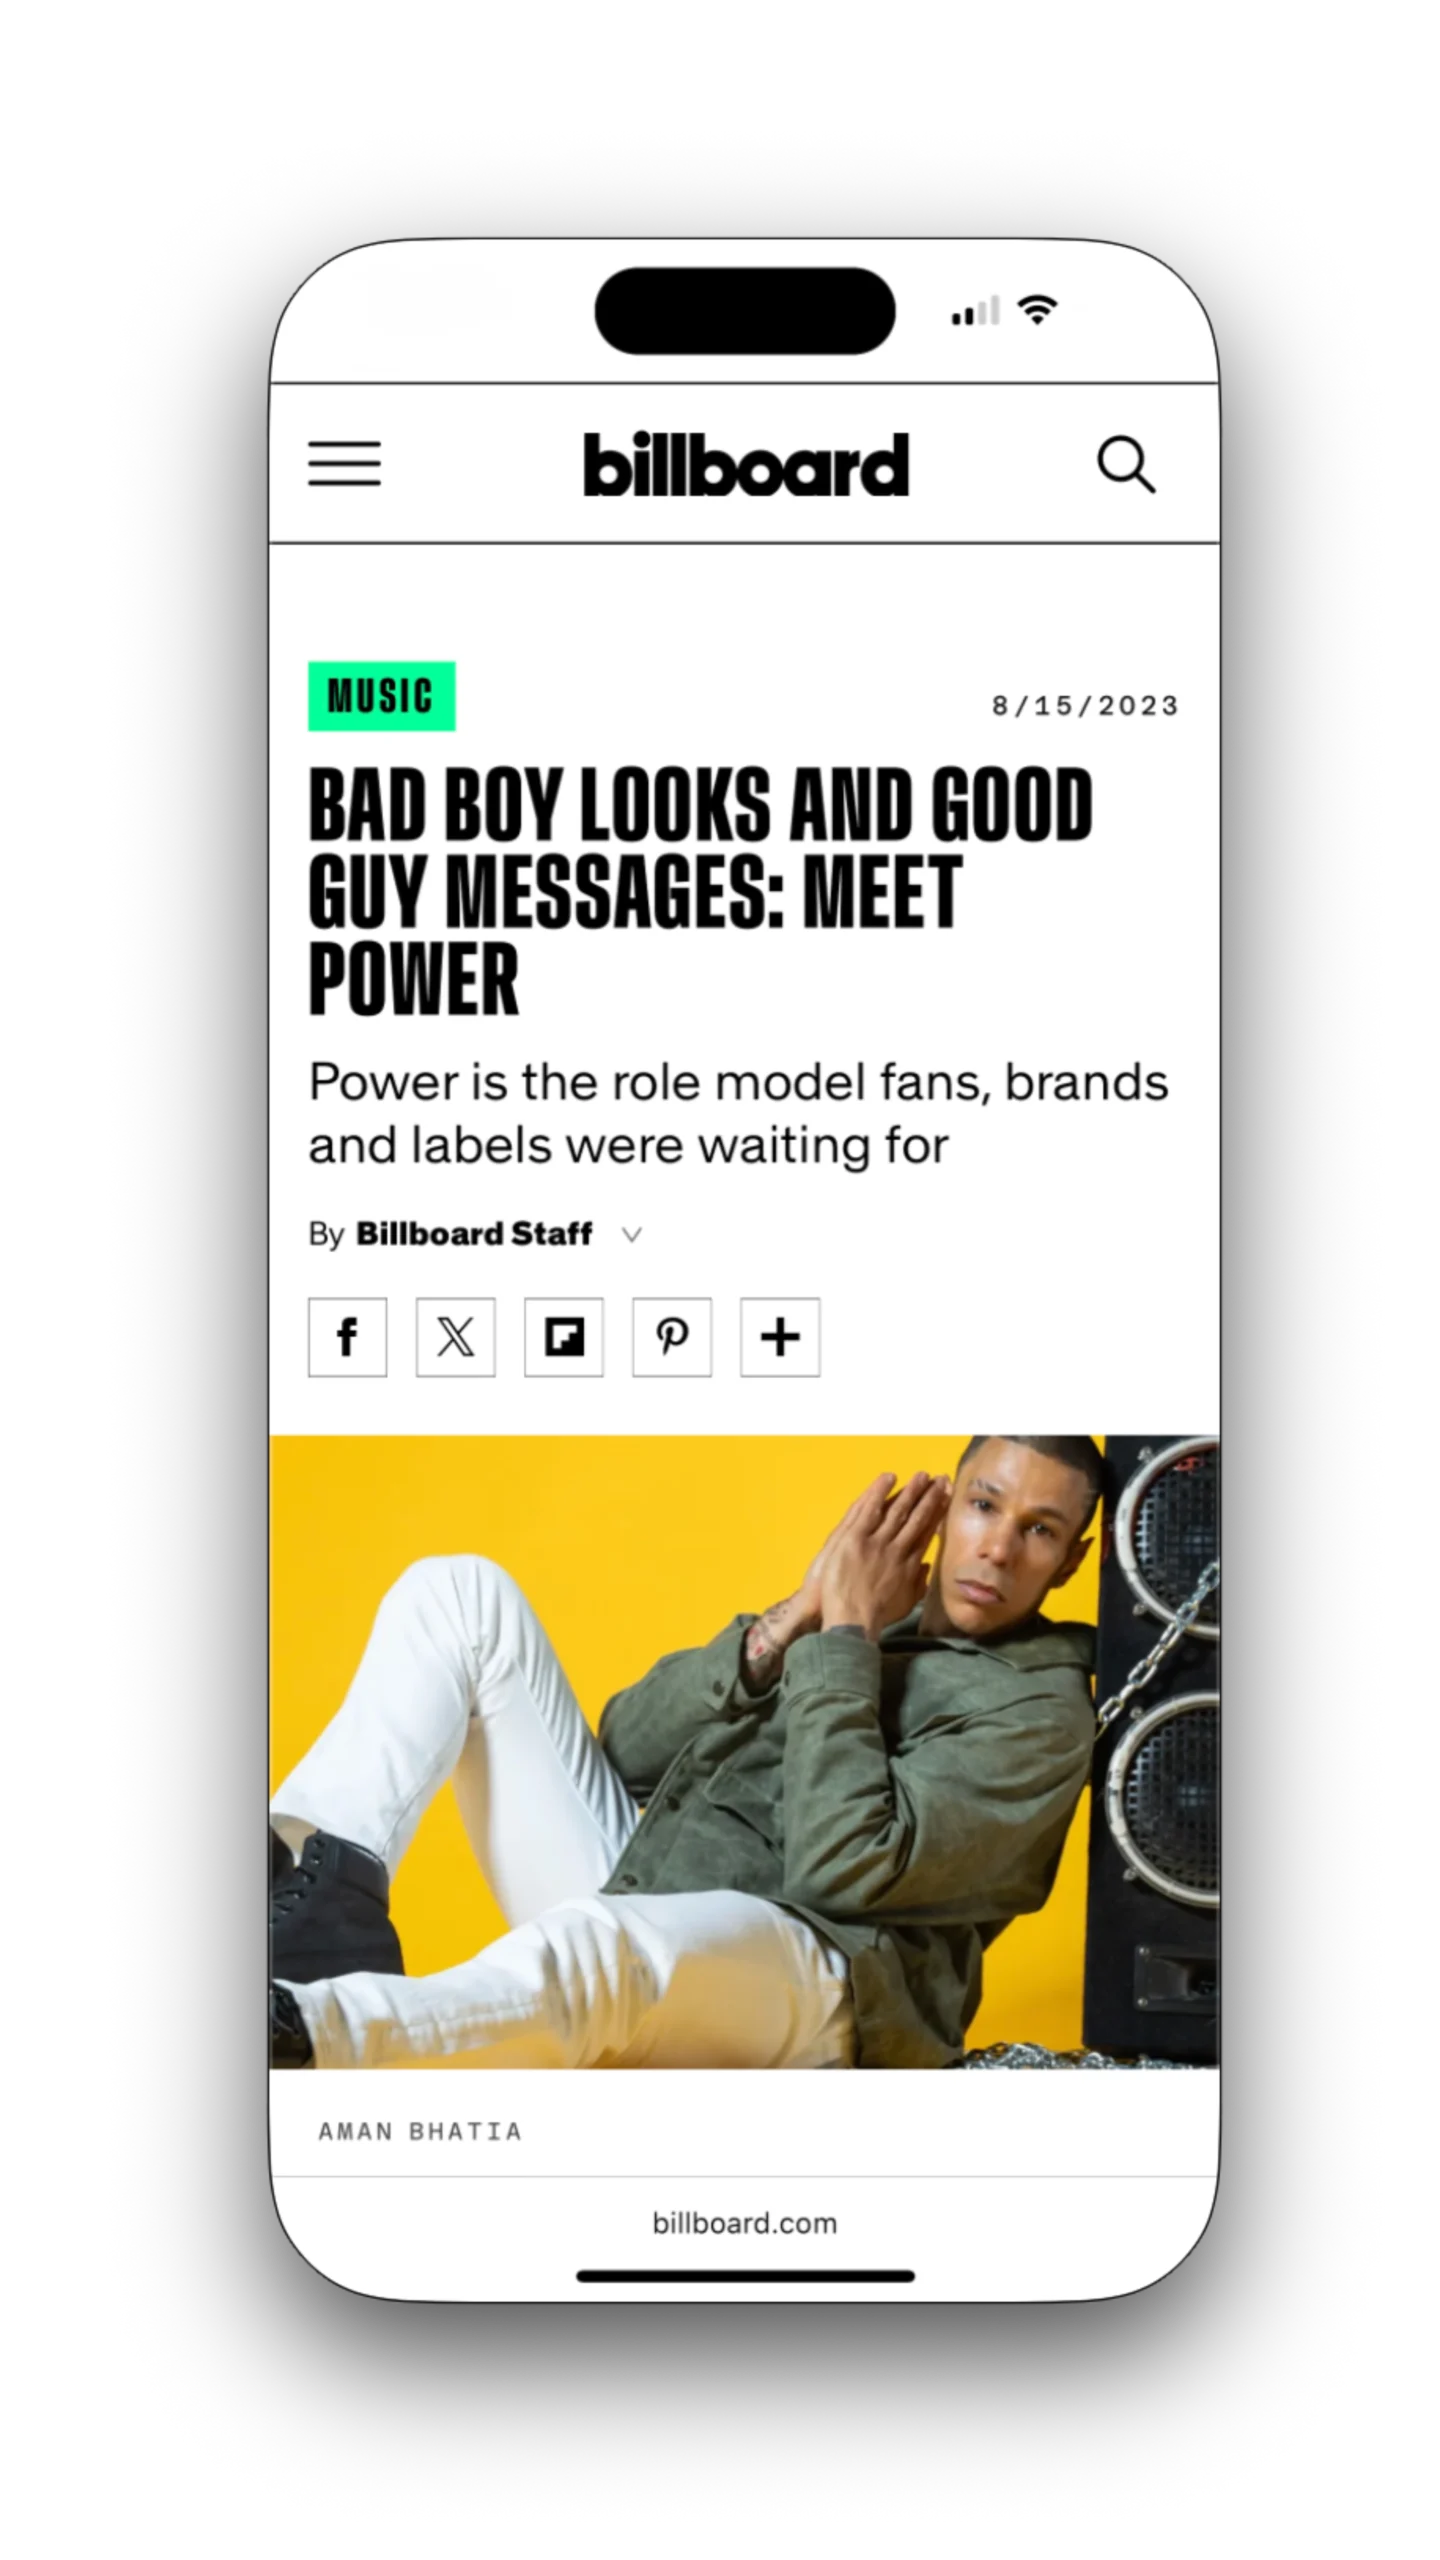Screen dimensions: 1440x2560
Task: Open the Billboard Staff author link
Action: coord(474,1234)
